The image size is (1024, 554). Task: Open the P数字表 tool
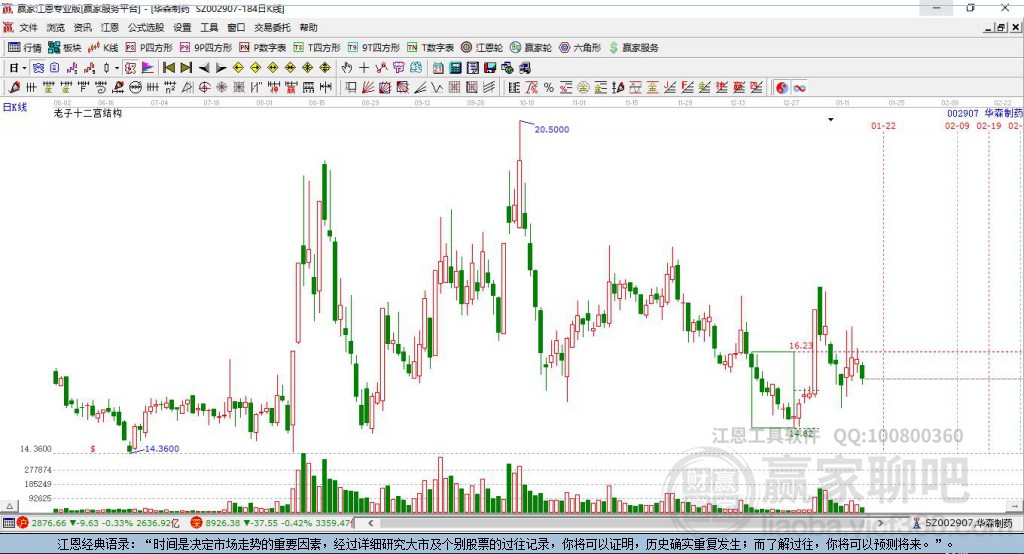pos(263,48)
